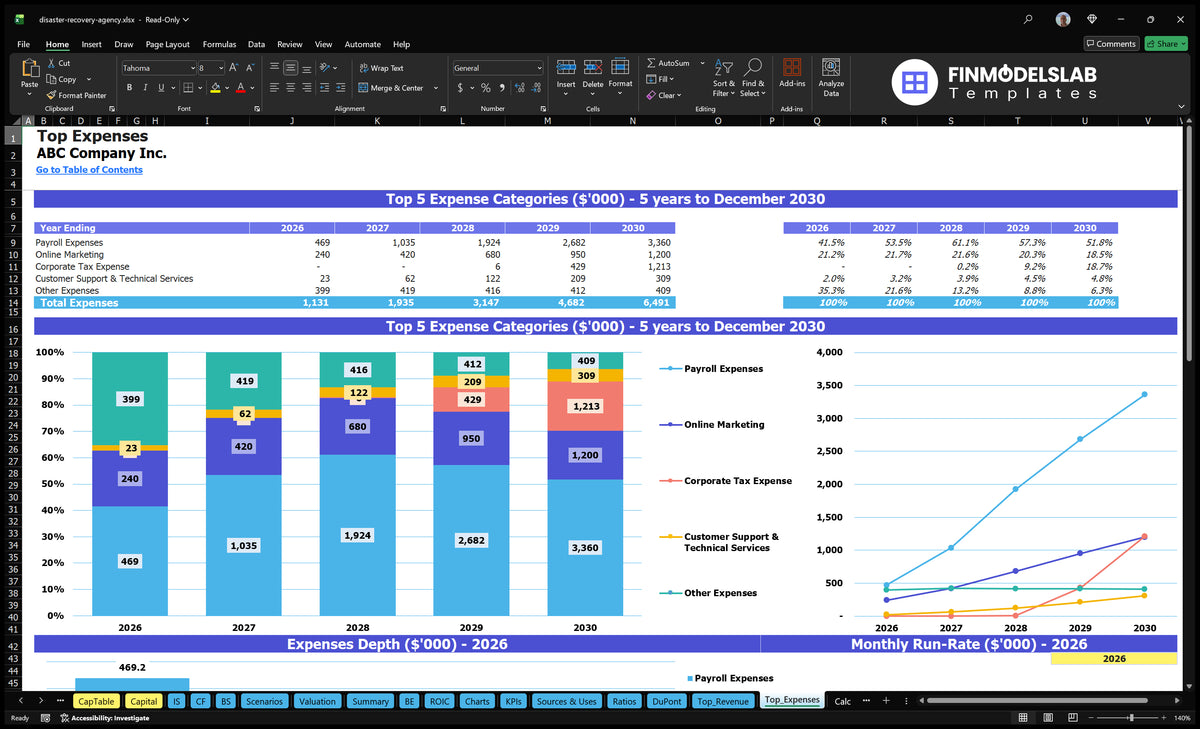The image size is (1200, 729).
Task: Click the AutoSum sigma icon
Action: pos(652,63)
